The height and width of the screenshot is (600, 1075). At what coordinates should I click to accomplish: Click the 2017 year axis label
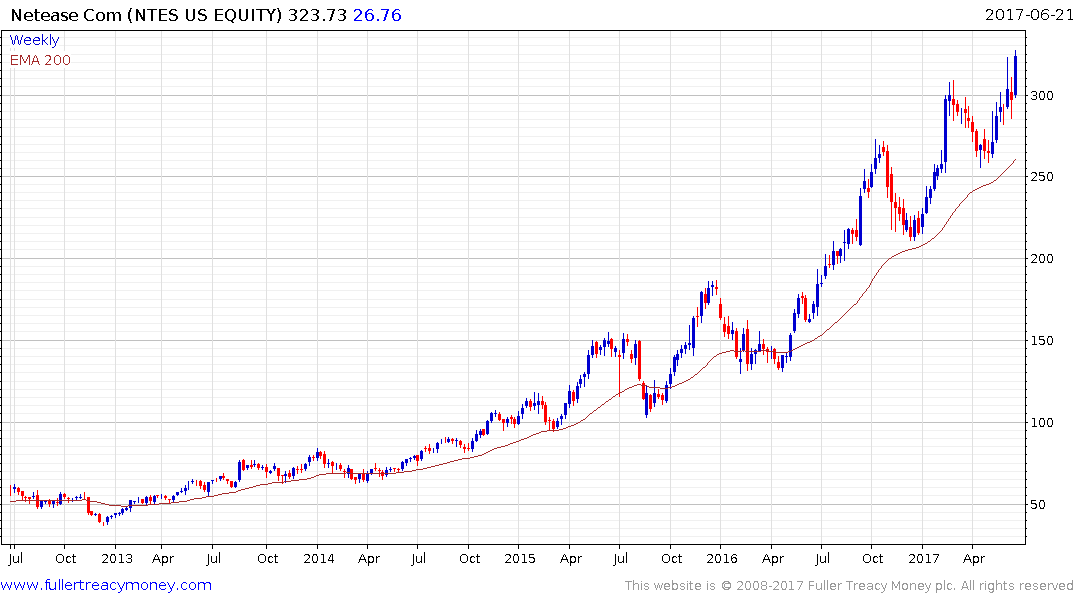924,559
